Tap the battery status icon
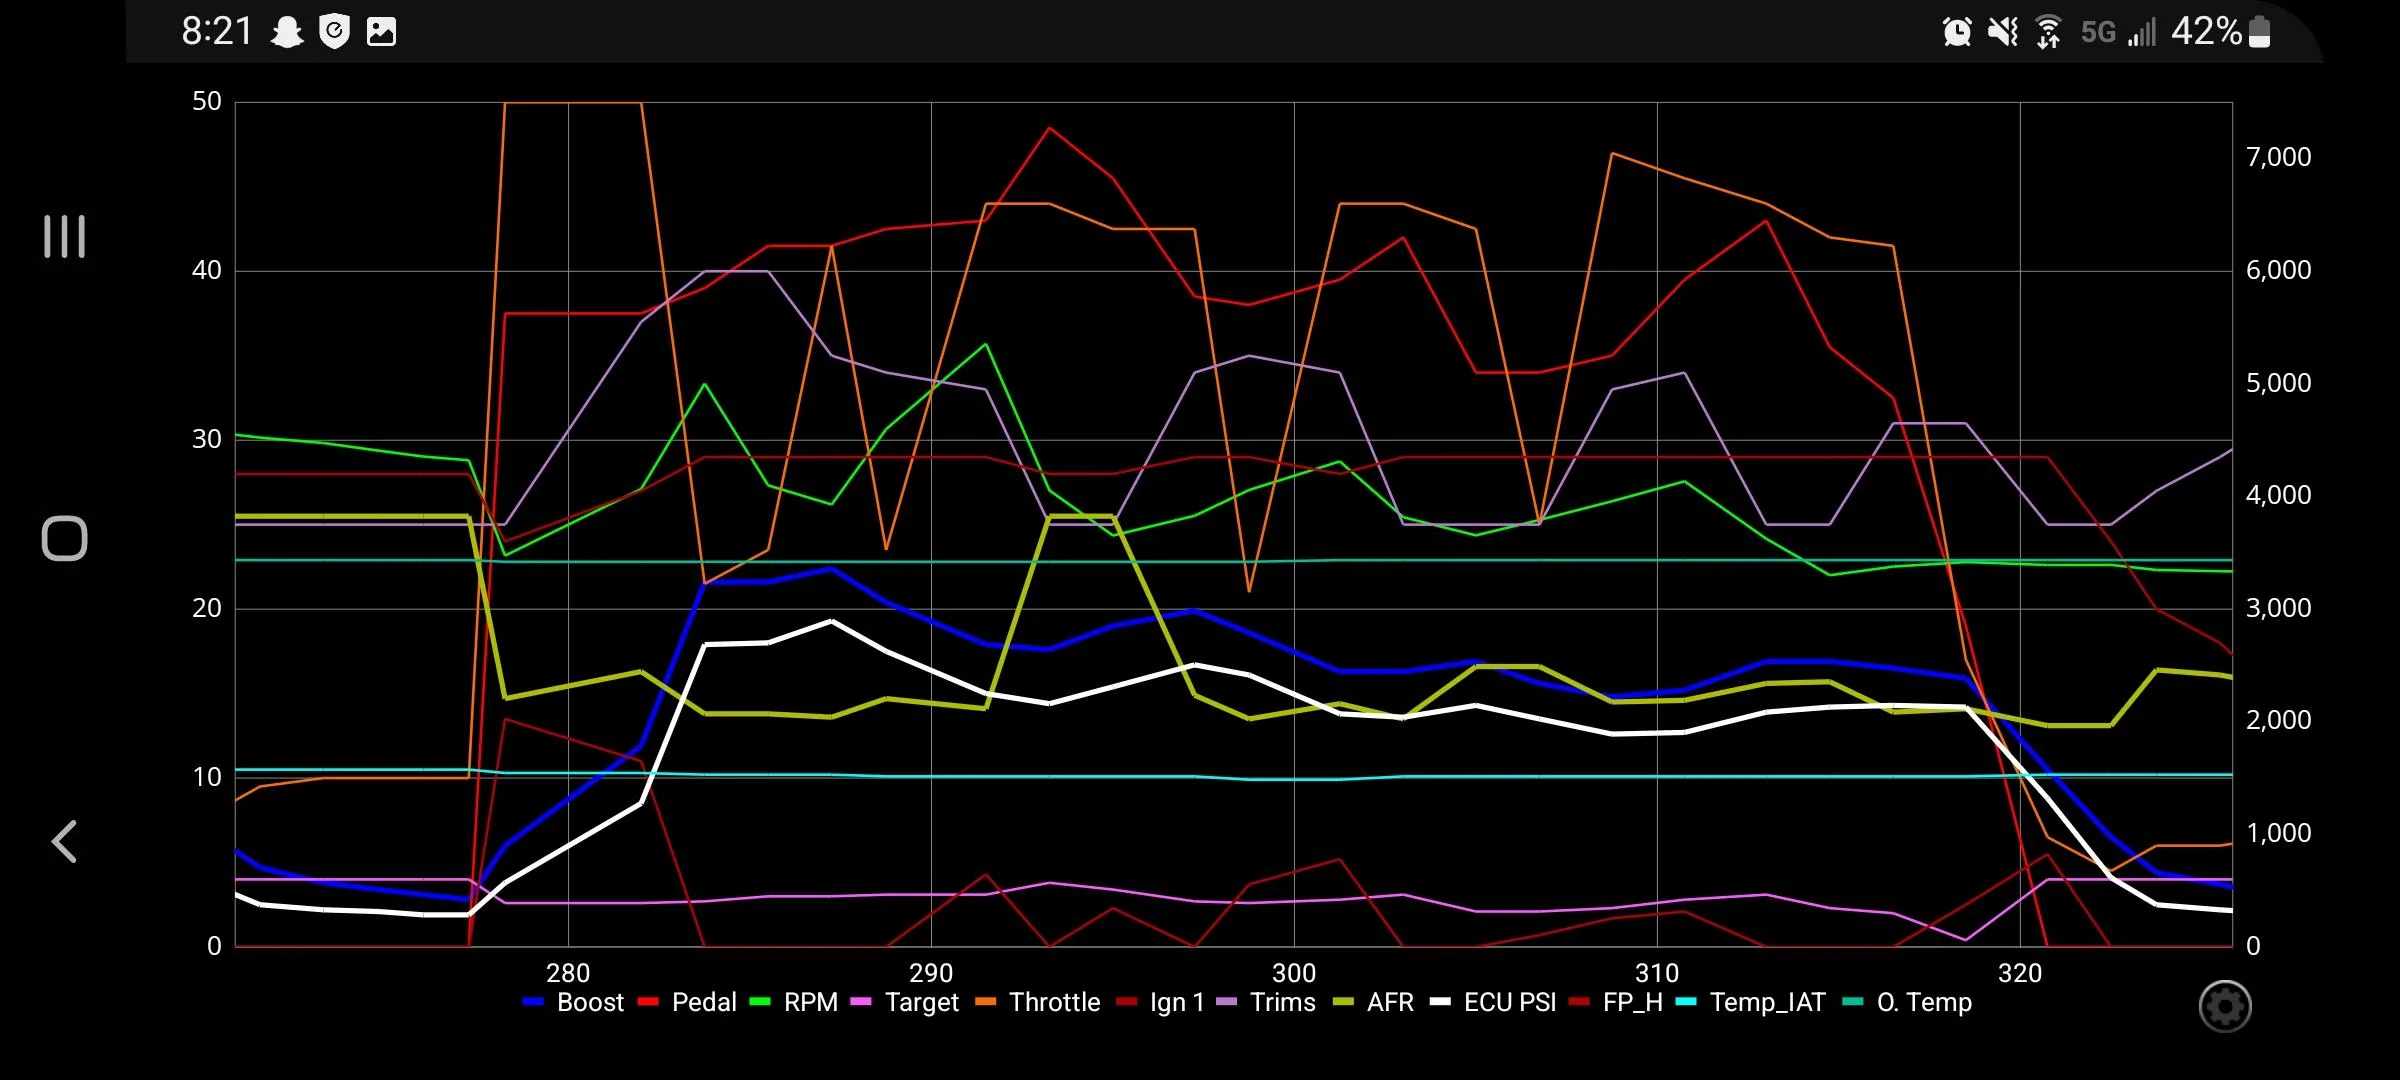Screen dimensions: 2400x1080 [2259, 32]
